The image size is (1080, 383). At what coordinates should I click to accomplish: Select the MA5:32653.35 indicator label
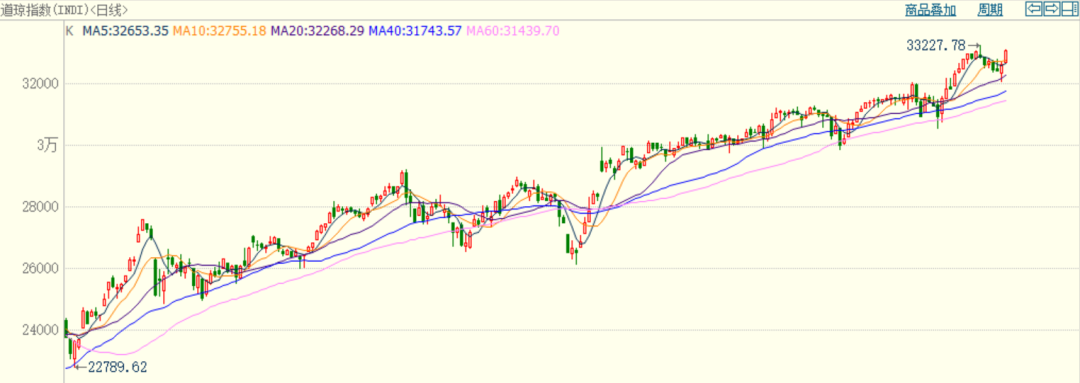point(125,30)
